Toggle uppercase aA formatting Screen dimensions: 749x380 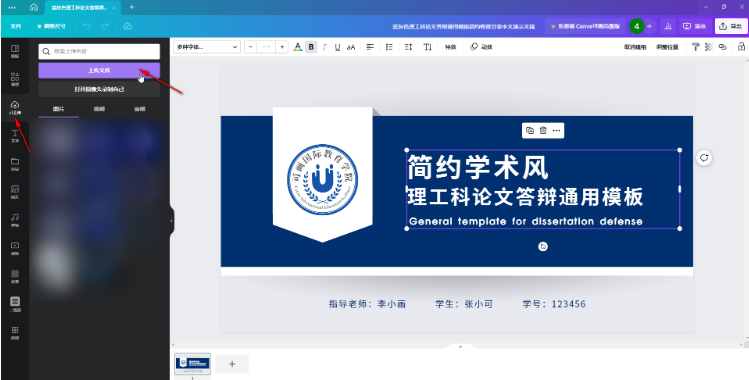[351, 47]
